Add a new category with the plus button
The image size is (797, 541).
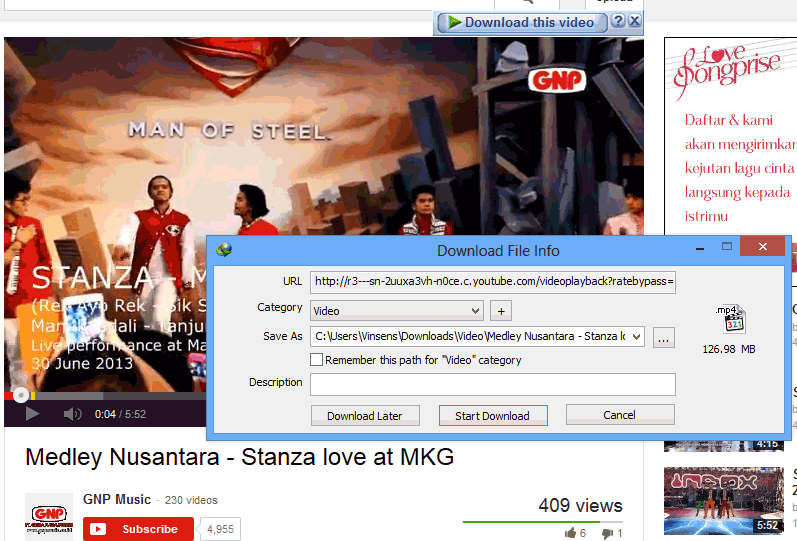click(501, 311)
